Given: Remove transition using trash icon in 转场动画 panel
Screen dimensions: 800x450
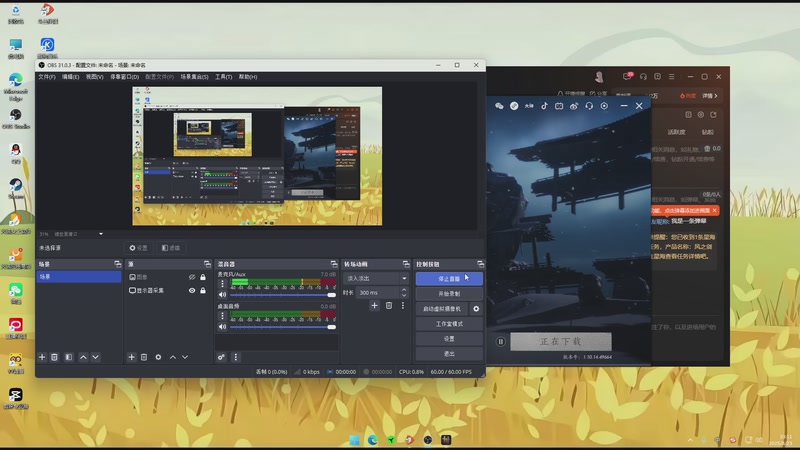Looking at the screenshot, I should [389, 305].
